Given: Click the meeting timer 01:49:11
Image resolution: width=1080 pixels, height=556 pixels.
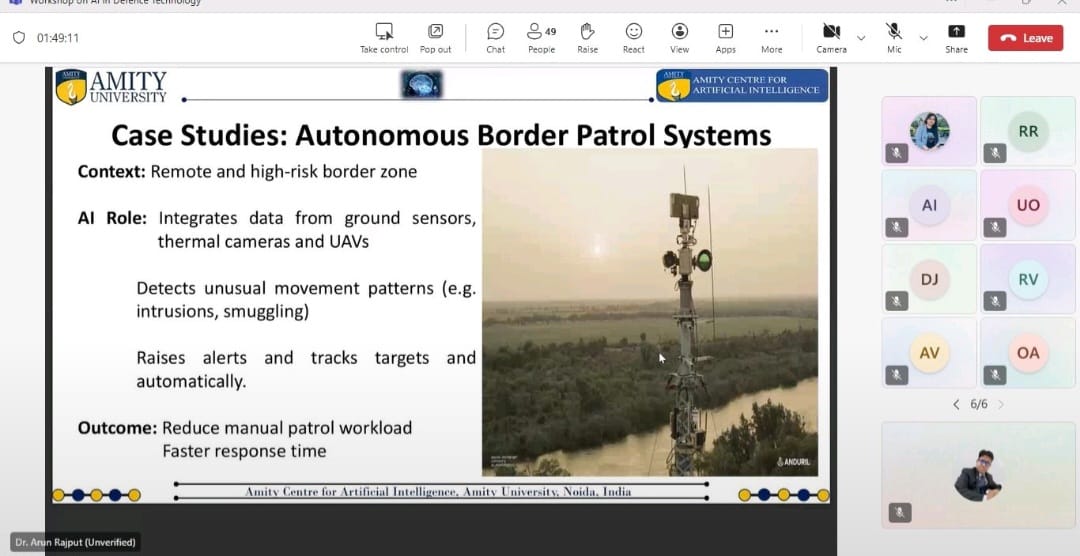Looking at the screenshot, I should [58, 38].
